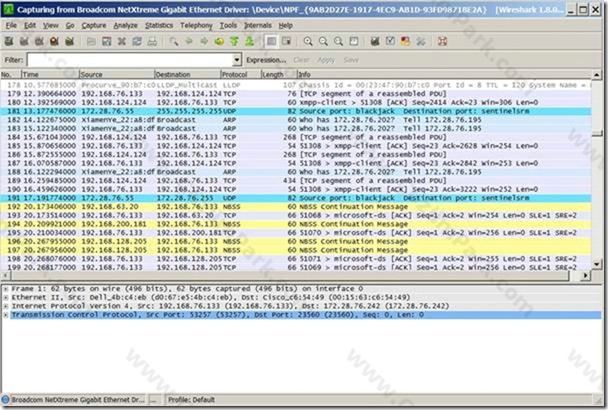Screen dimensions: 608x410
Task: Start a new live capture icon
Action: (39, 41)
